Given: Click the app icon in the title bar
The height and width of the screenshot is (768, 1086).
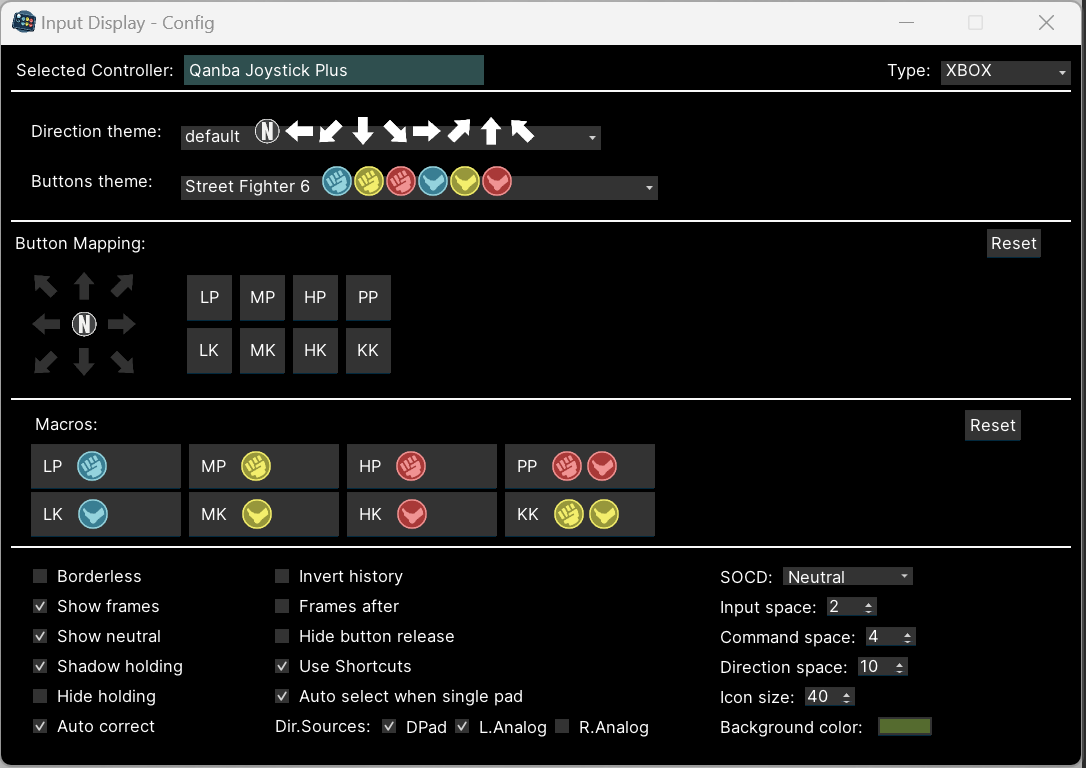Looking at the screenshot, I should [x=24, y=22].
